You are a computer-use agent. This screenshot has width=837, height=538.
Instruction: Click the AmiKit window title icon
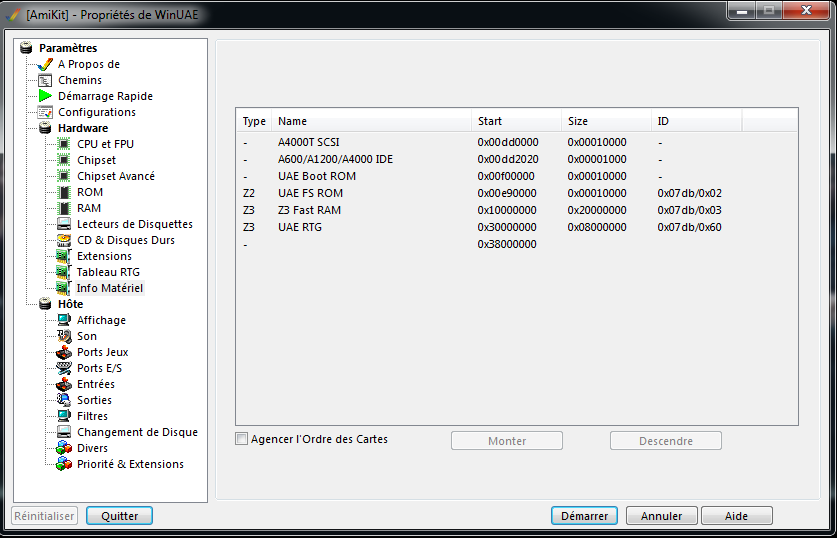point(13,14)
